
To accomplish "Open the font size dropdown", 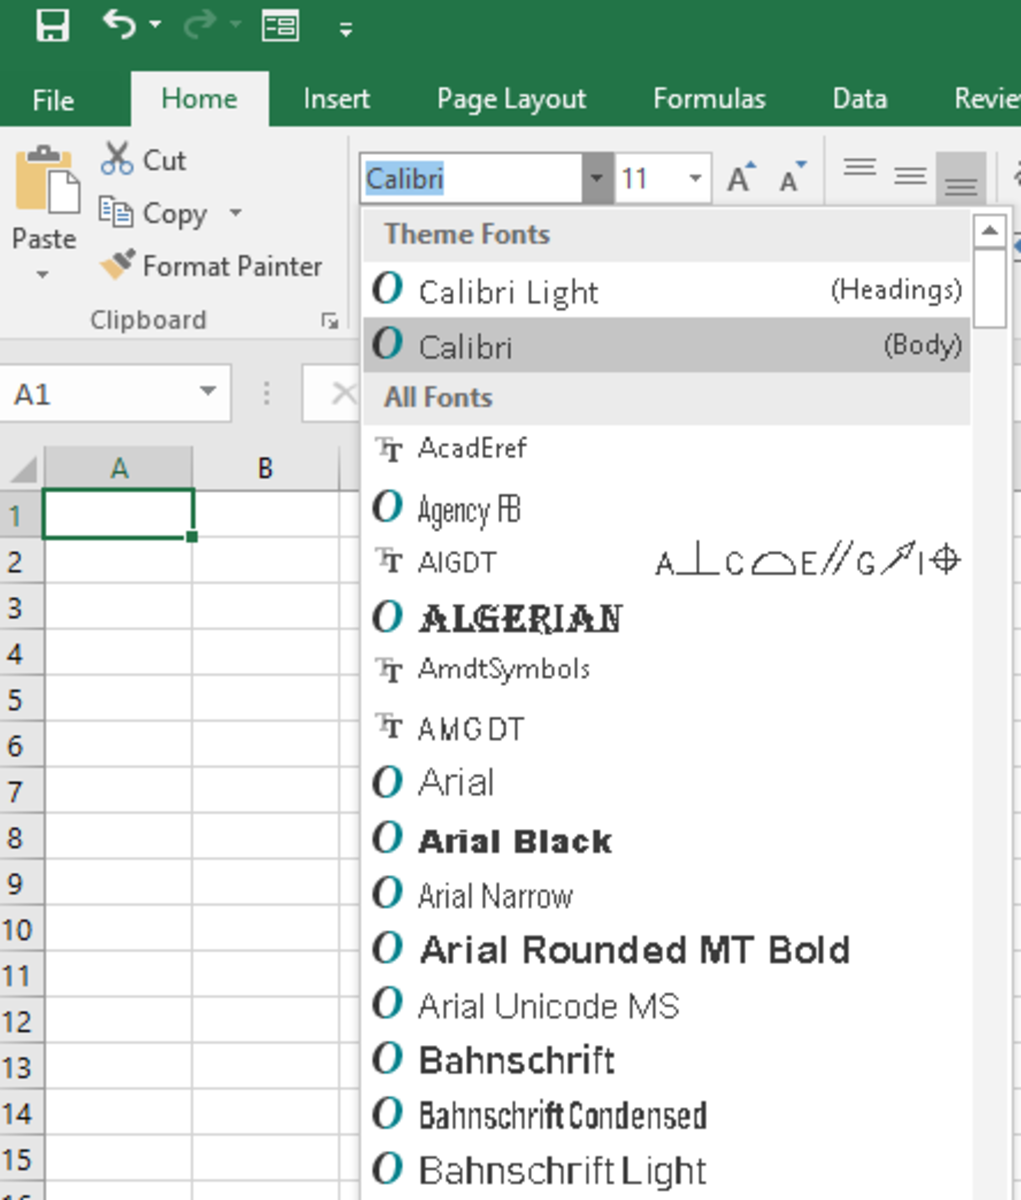I will 695,177.
